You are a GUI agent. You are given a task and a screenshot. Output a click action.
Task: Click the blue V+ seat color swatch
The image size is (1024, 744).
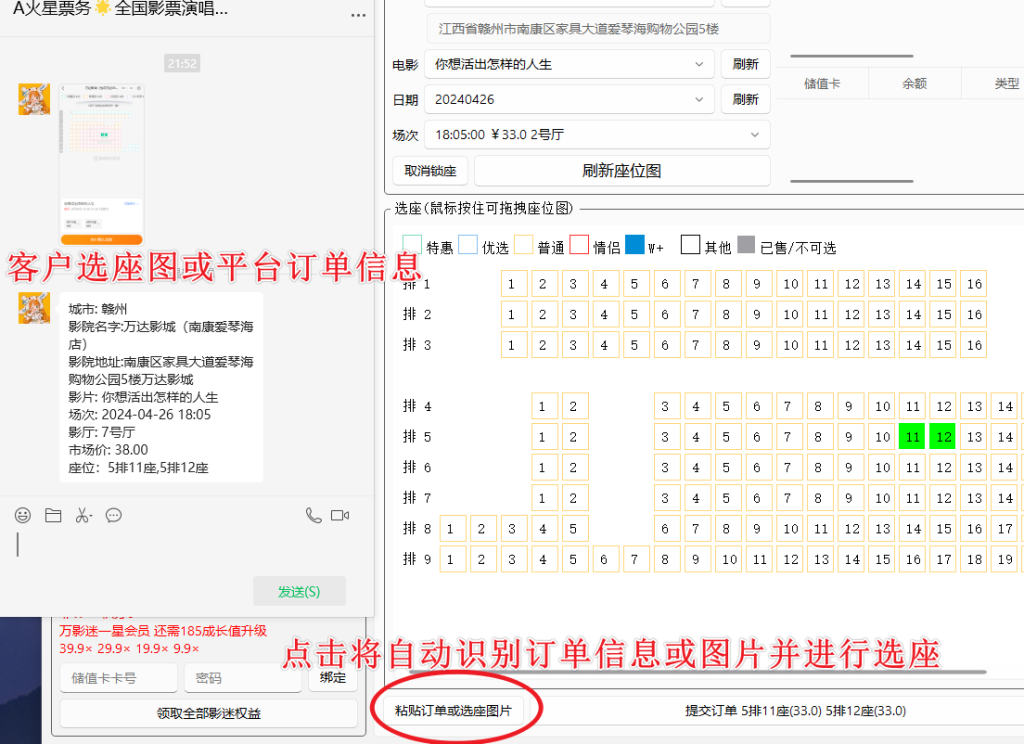point(634,245)
